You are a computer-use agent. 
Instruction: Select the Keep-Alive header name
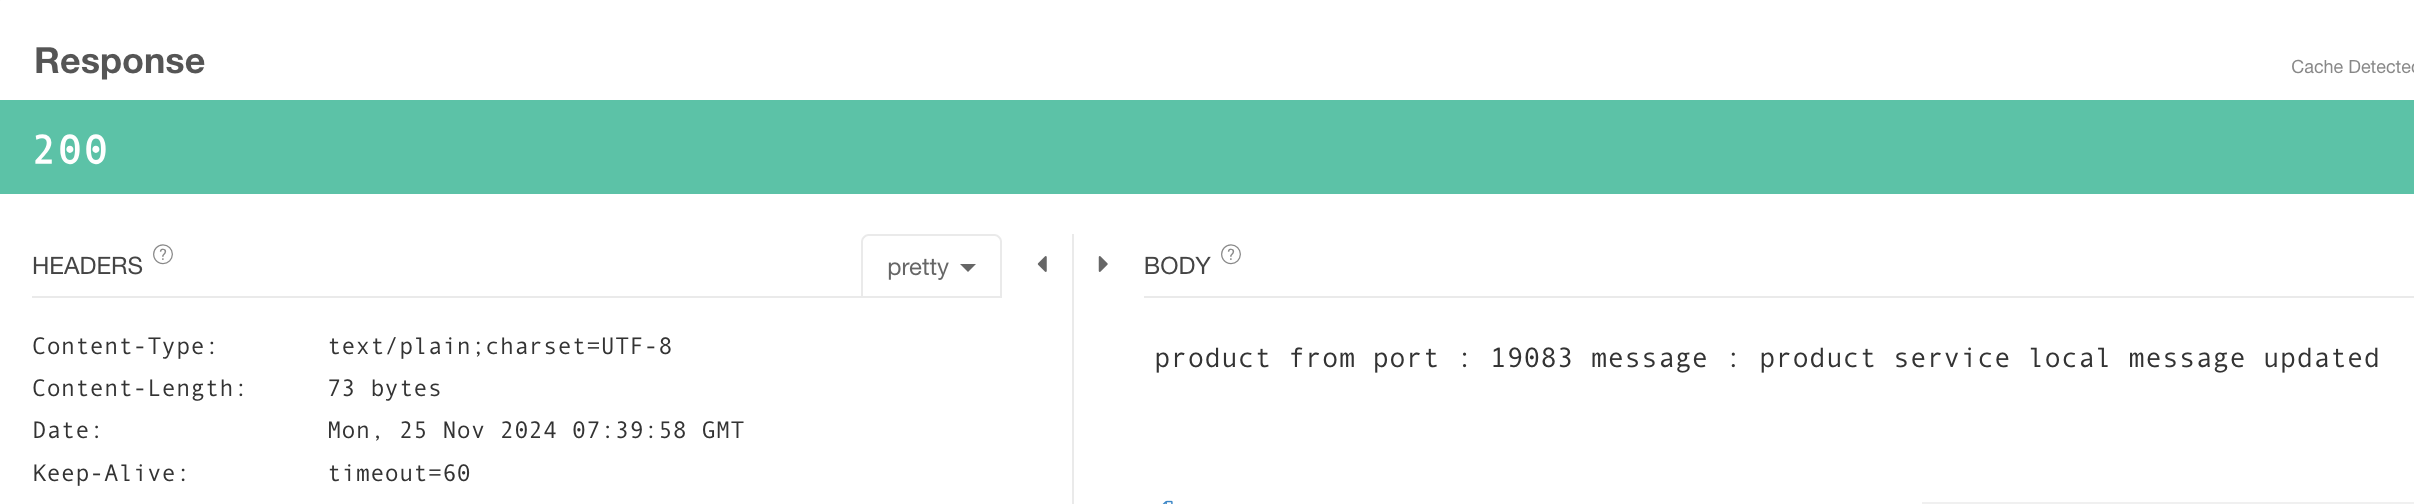point(110,473)
